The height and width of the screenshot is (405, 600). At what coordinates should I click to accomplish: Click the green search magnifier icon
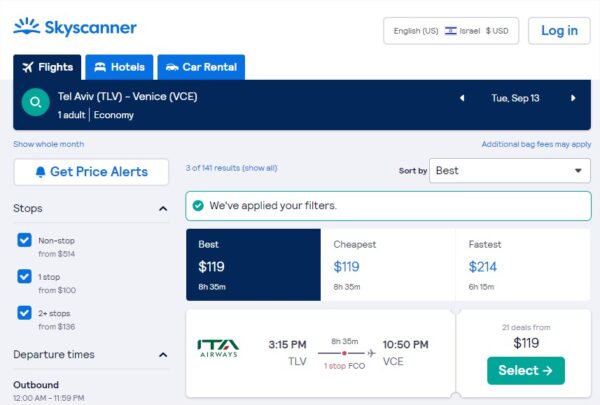36,102
